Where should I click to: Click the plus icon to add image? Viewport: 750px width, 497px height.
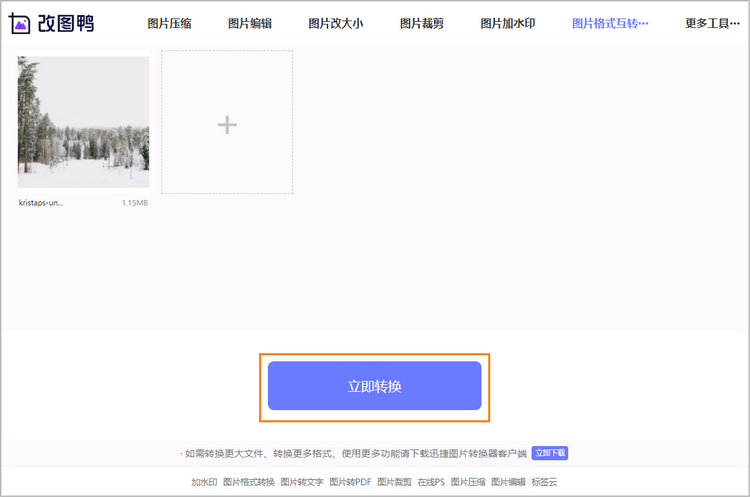[227, 124]
